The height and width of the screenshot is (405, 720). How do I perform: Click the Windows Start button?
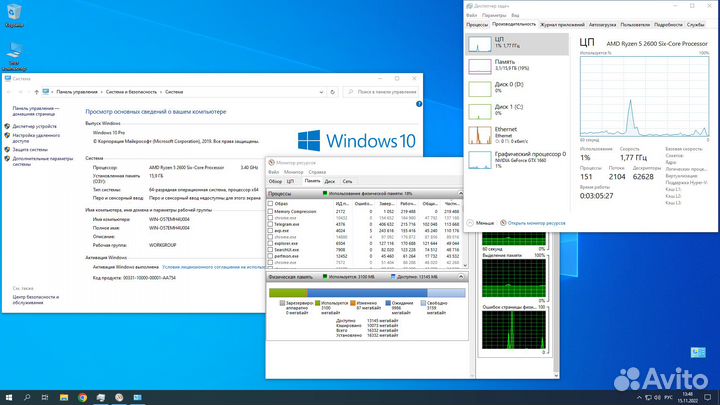tap(10, 397)
